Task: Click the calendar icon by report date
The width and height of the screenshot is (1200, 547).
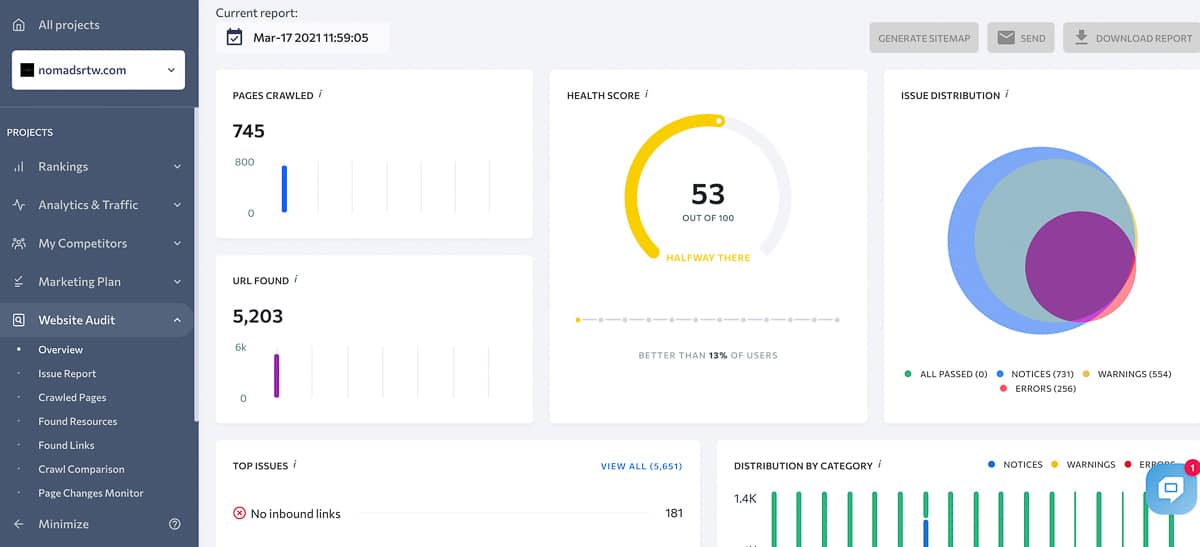Action: pos(234,38)
